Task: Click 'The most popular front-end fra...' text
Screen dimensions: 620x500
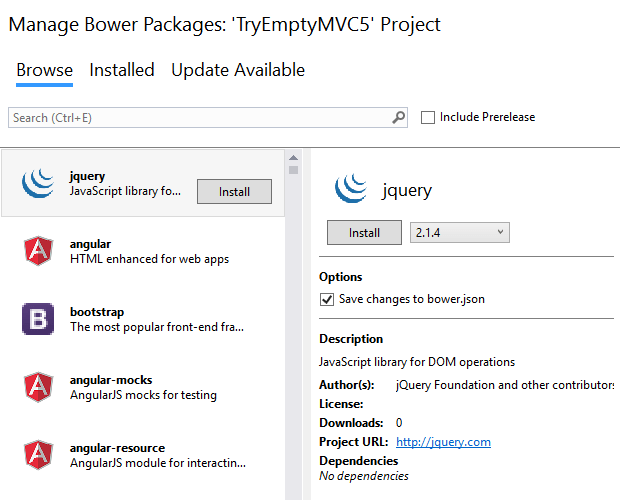Action: pos(157,327)
